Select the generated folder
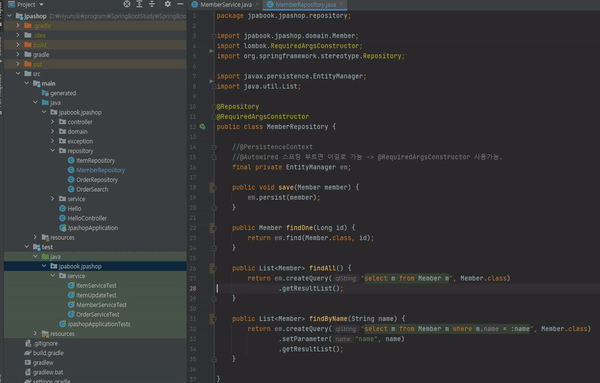 click(59, 93)
